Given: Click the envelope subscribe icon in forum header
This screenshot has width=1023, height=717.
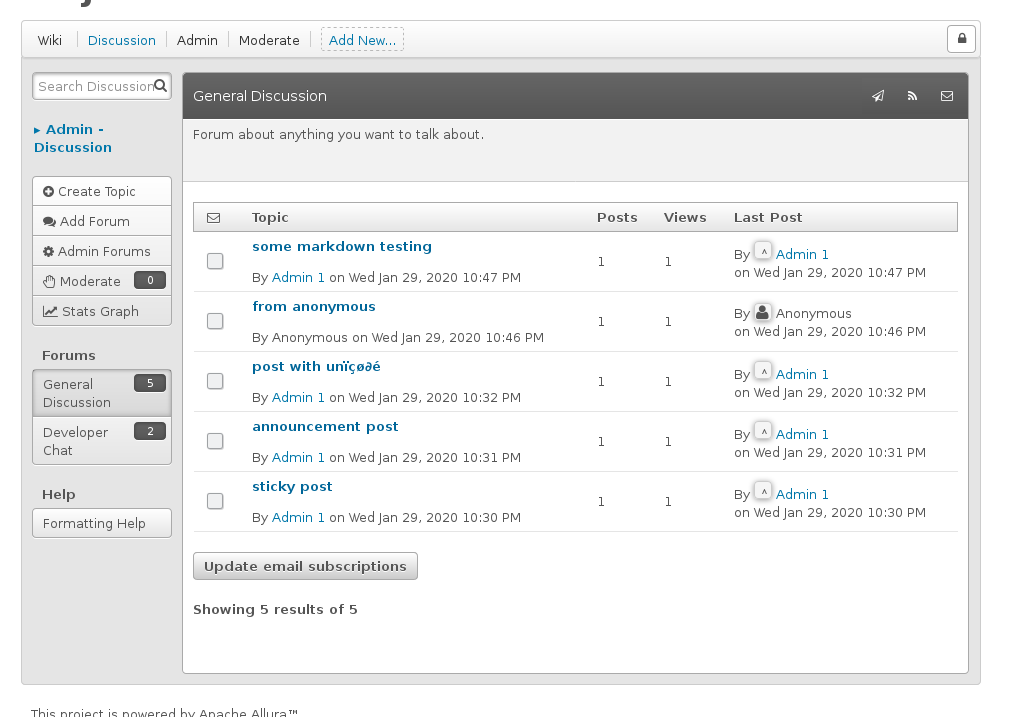Looking at the screenshot, I should 947,96.
